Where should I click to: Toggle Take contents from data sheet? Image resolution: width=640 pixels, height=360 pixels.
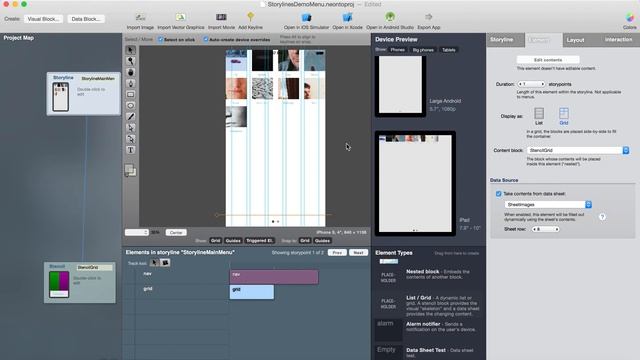point(498,194)
